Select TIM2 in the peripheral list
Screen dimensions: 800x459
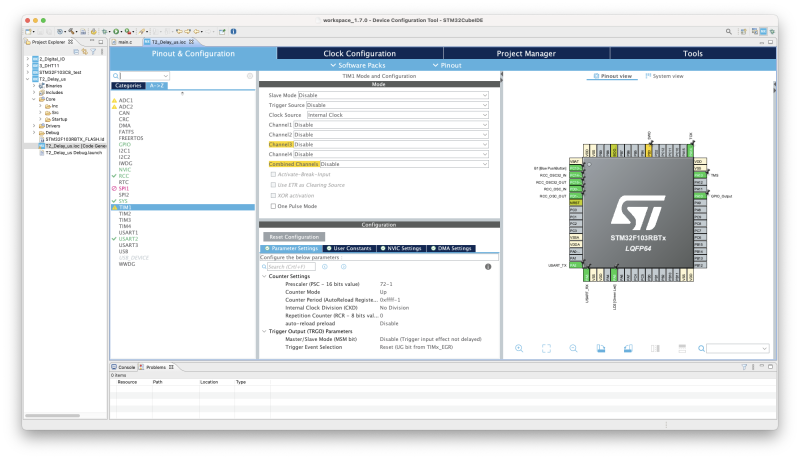click(x=125, y=214)
